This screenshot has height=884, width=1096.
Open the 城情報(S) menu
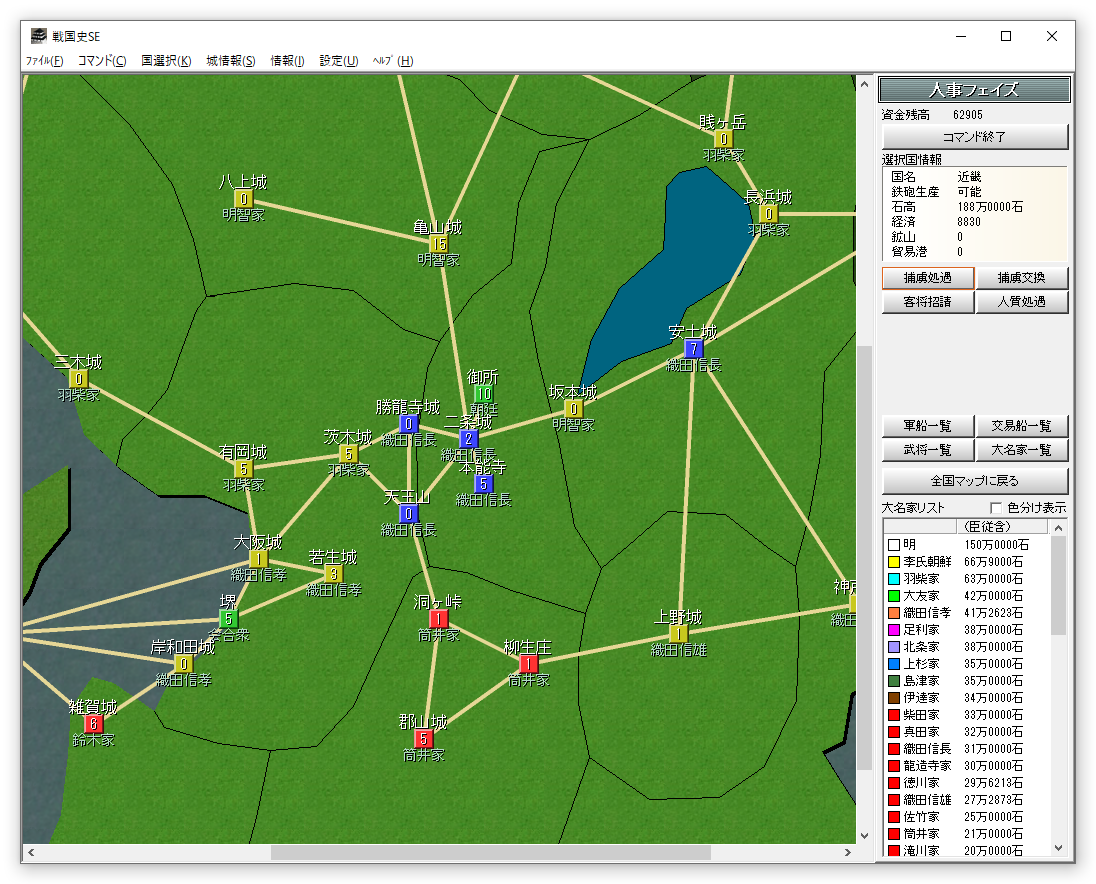coord(231,61)
